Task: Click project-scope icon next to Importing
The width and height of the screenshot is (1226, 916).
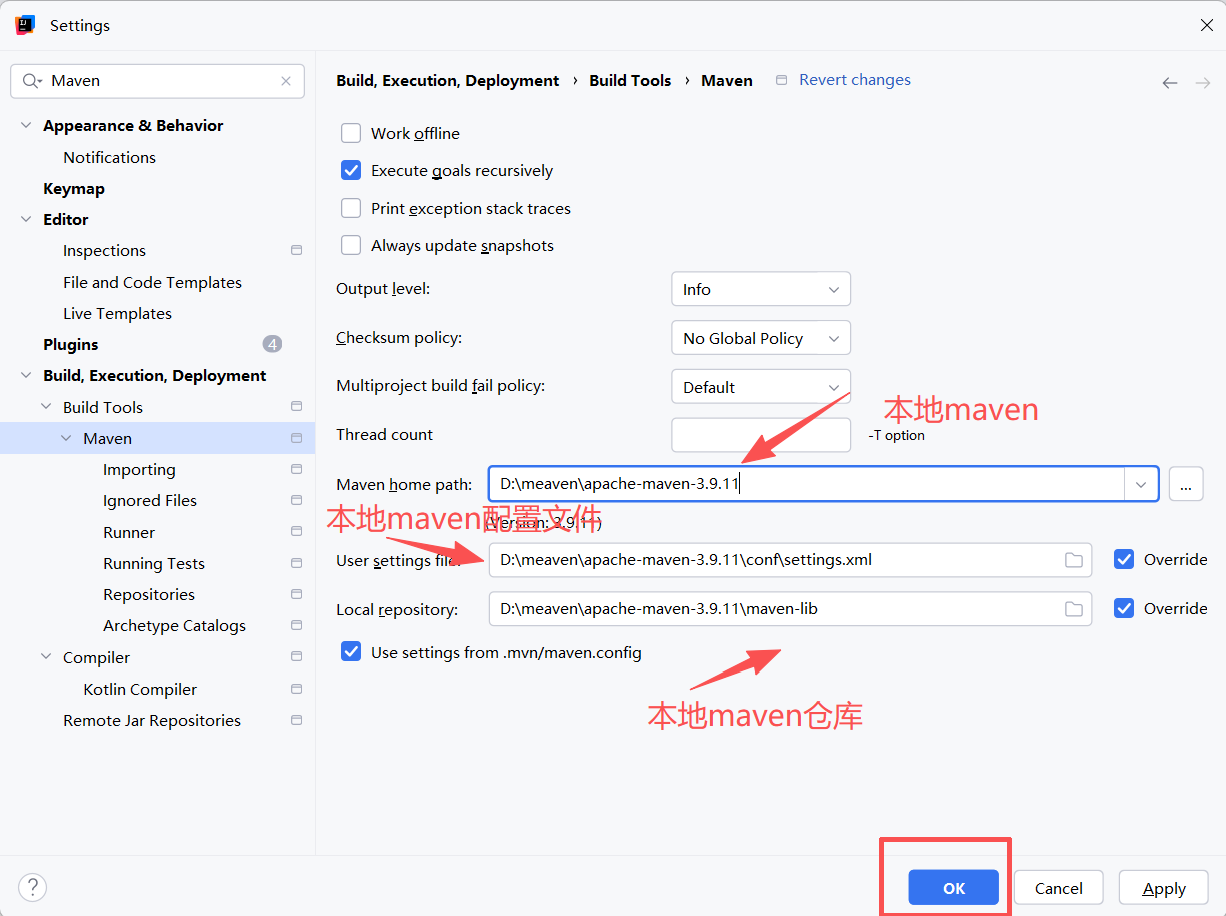Action: (x=296, y=469)
